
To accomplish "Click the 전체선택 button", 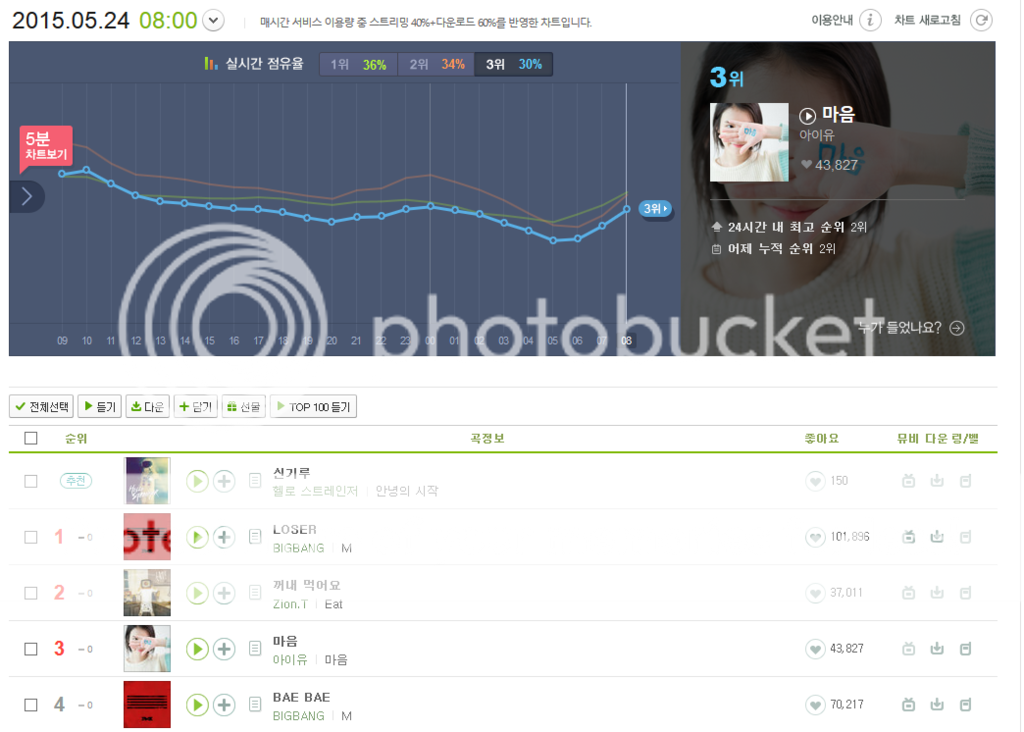I will (41, 407).
